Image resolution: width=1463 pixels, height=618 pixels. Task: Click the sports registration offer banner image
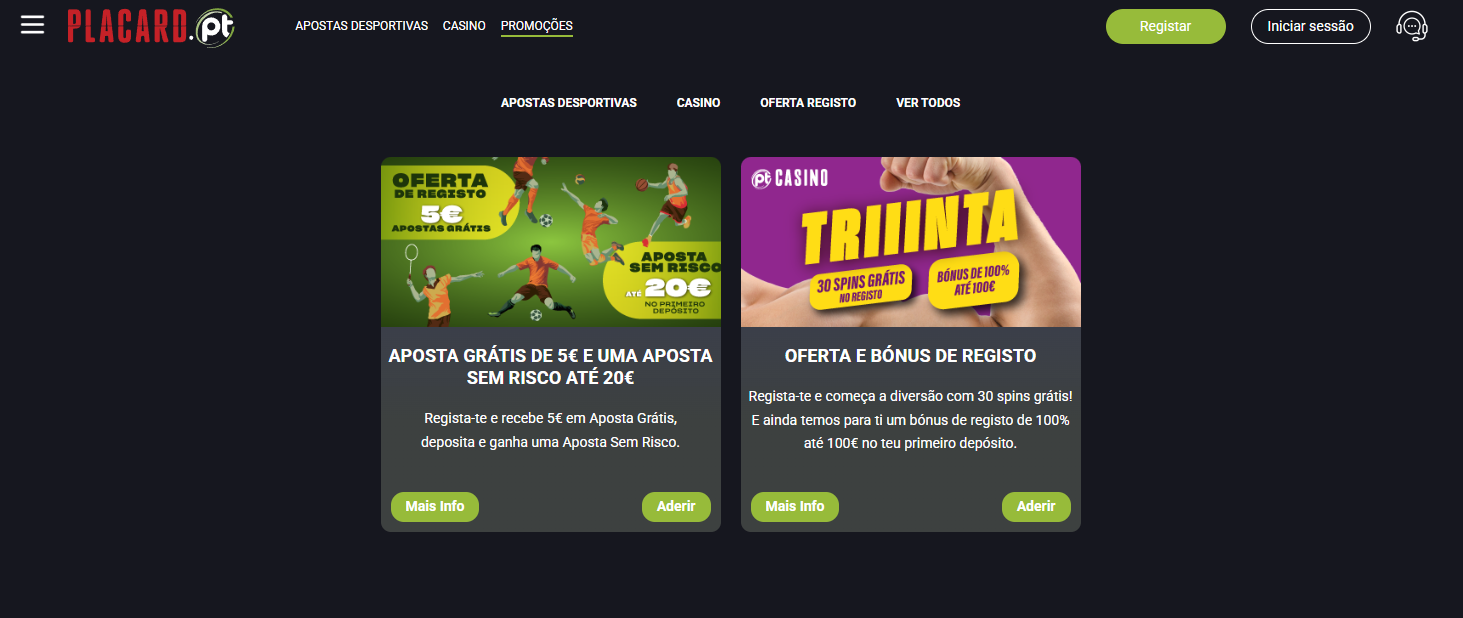(x=551, y=242)
